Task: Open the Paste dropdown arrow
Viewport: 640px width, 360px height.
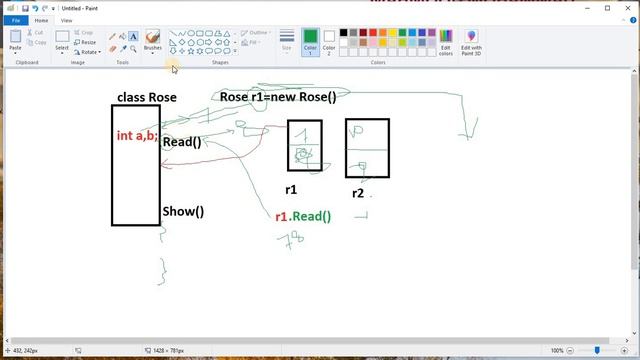Action: [16, 53]
